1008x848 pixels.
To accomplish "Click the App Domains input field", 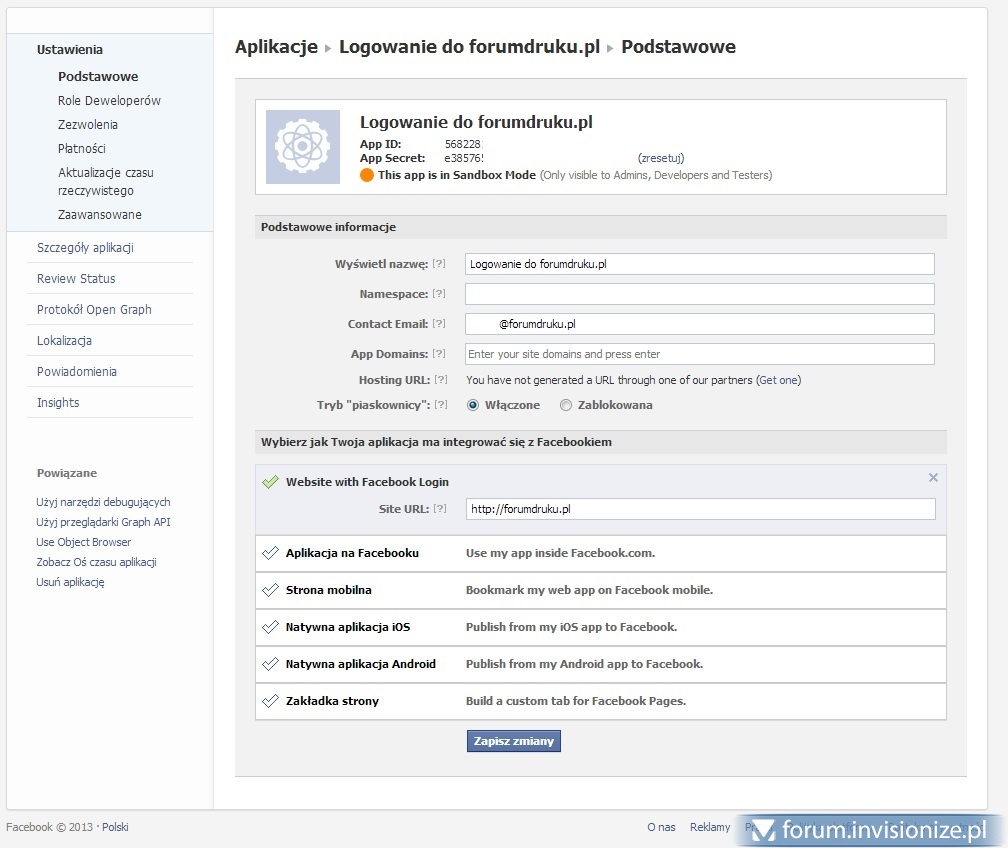I will (x=699, y=354).
